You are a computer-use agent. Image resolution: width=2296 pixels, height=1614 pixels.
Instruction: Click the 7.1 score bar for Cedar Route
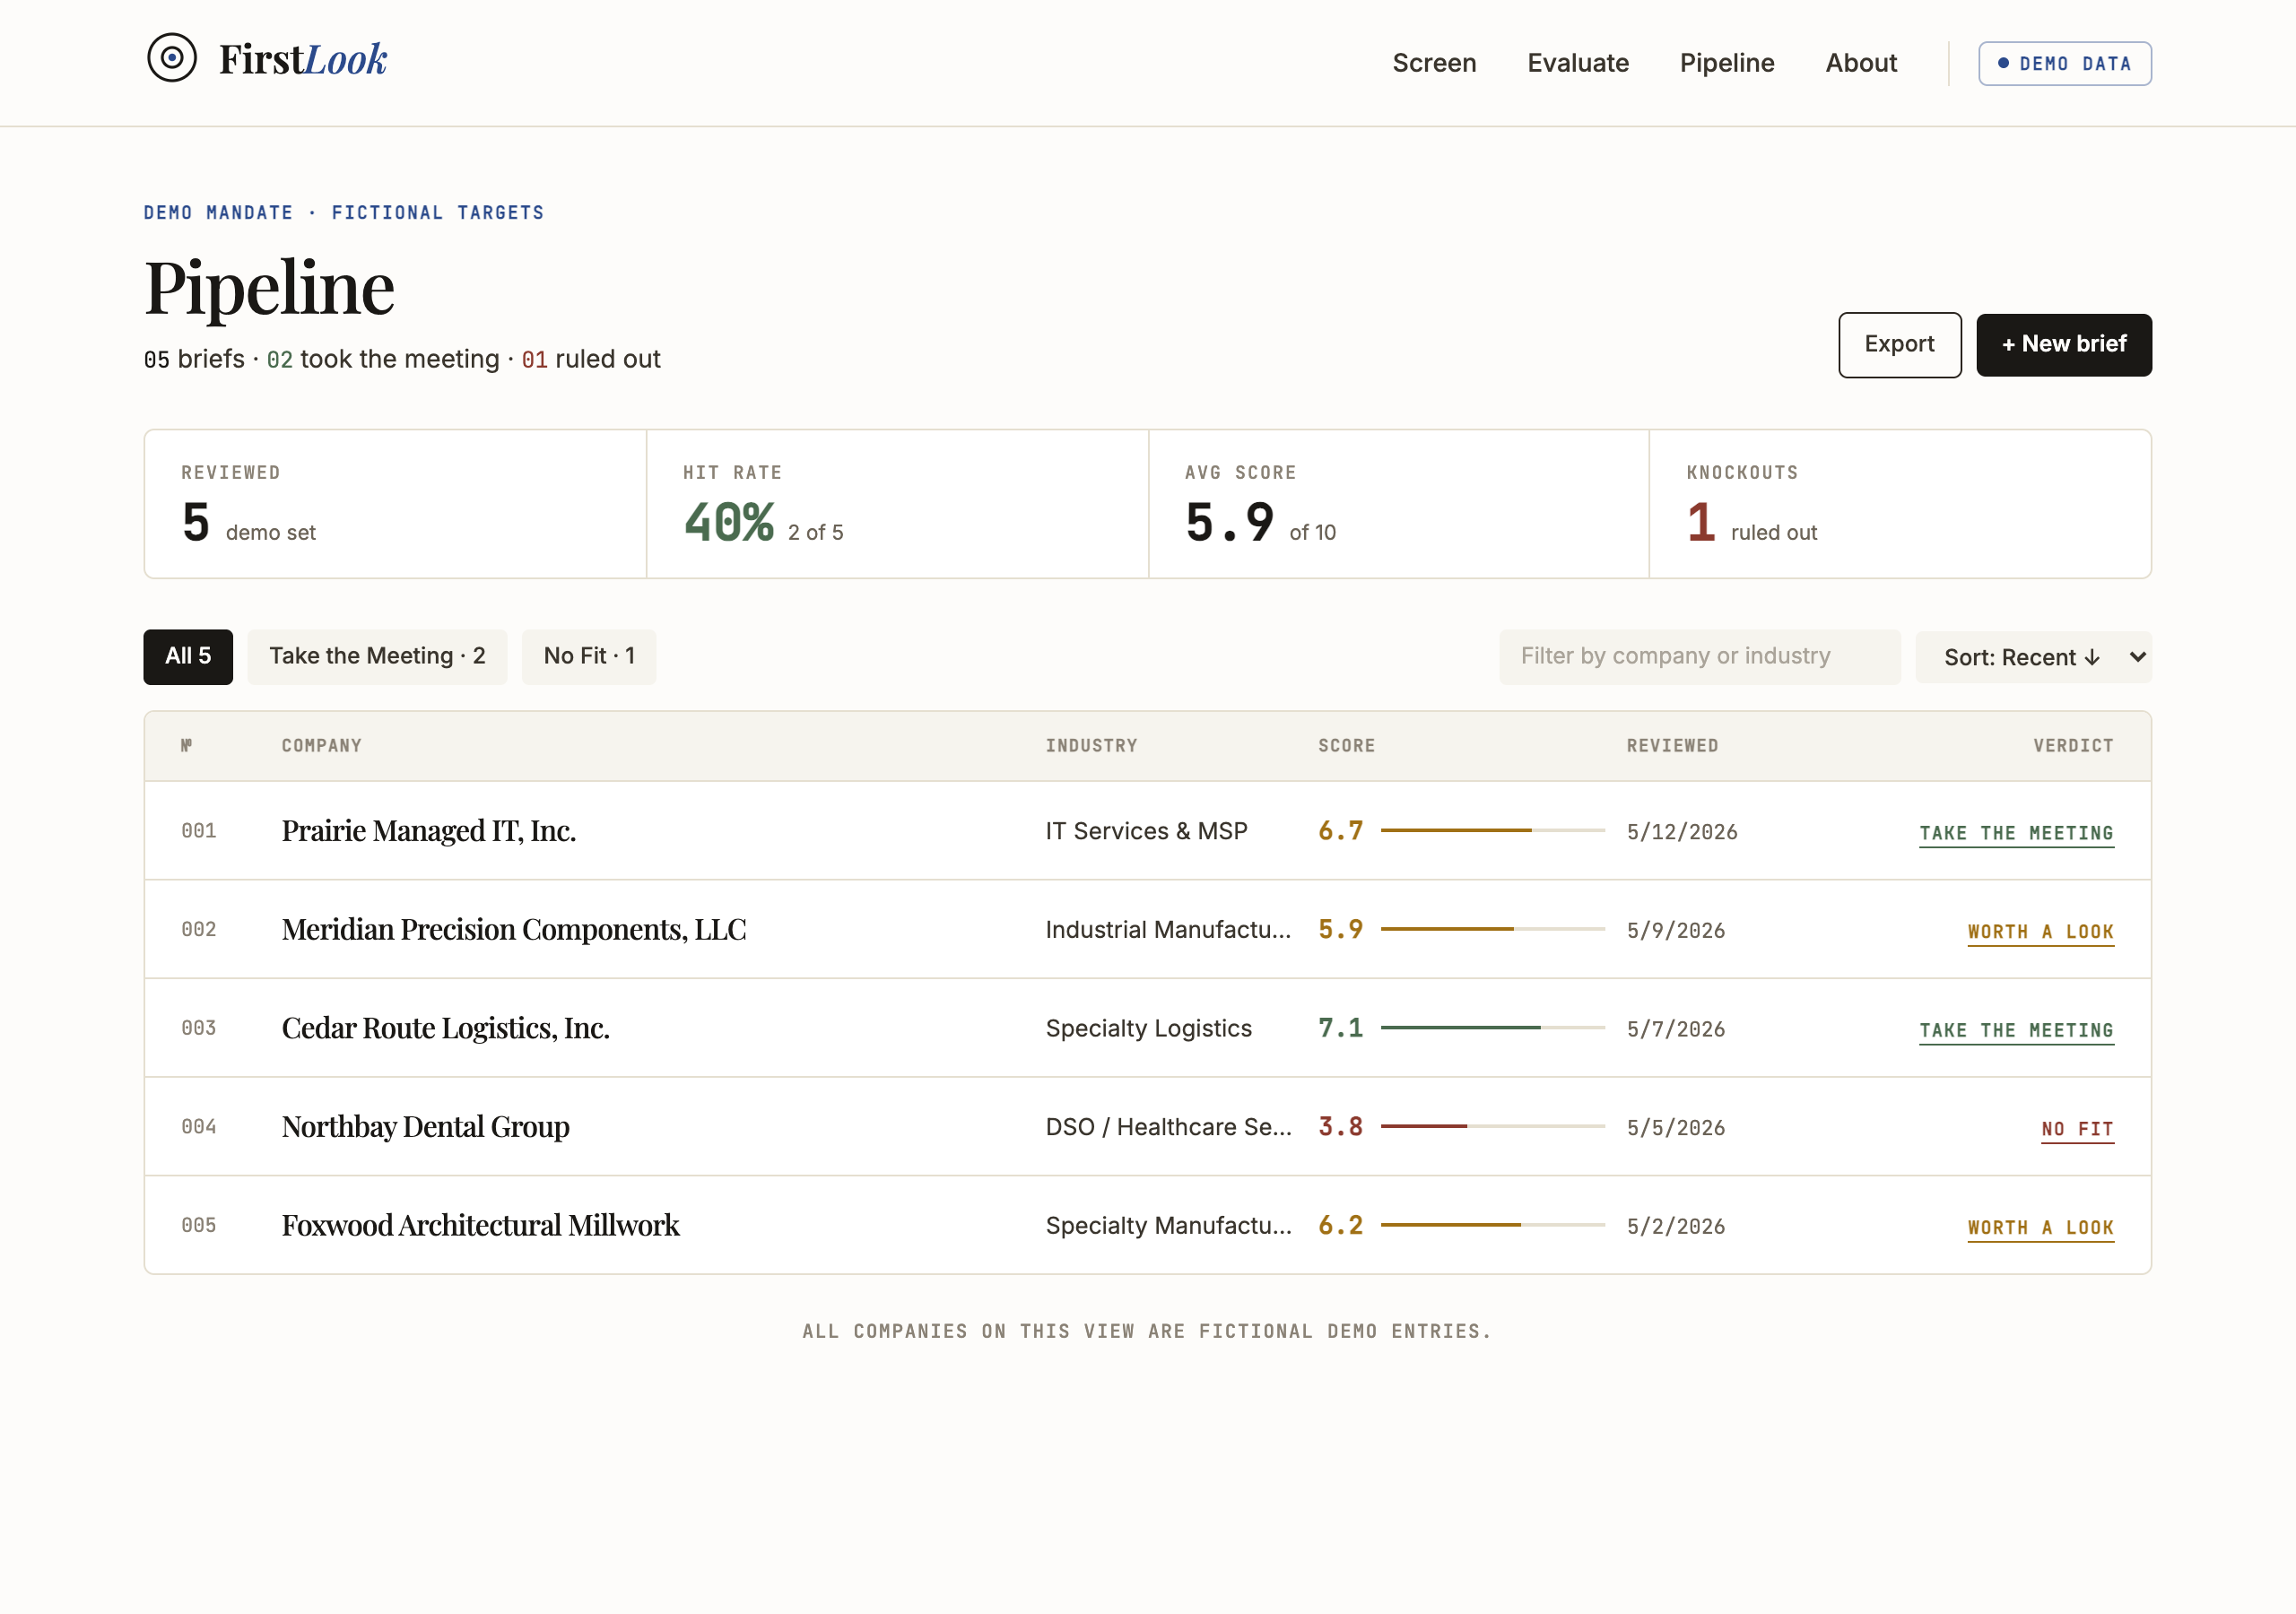[x=1492, y=1027]
